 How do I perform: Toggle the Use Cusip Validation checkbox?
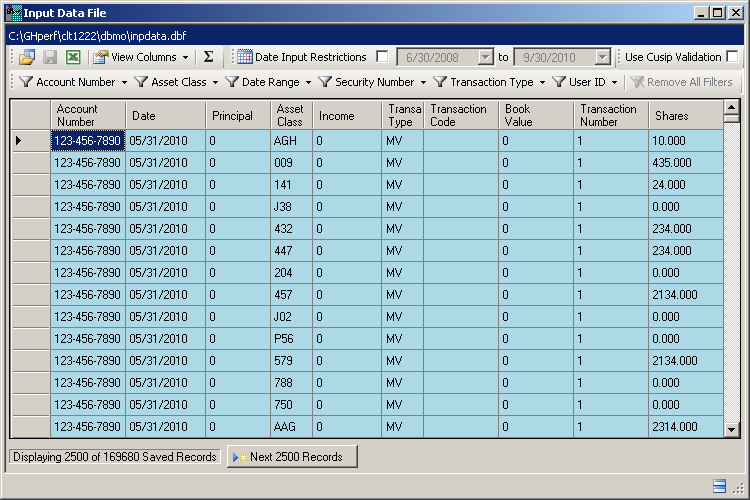coord(732,58)
